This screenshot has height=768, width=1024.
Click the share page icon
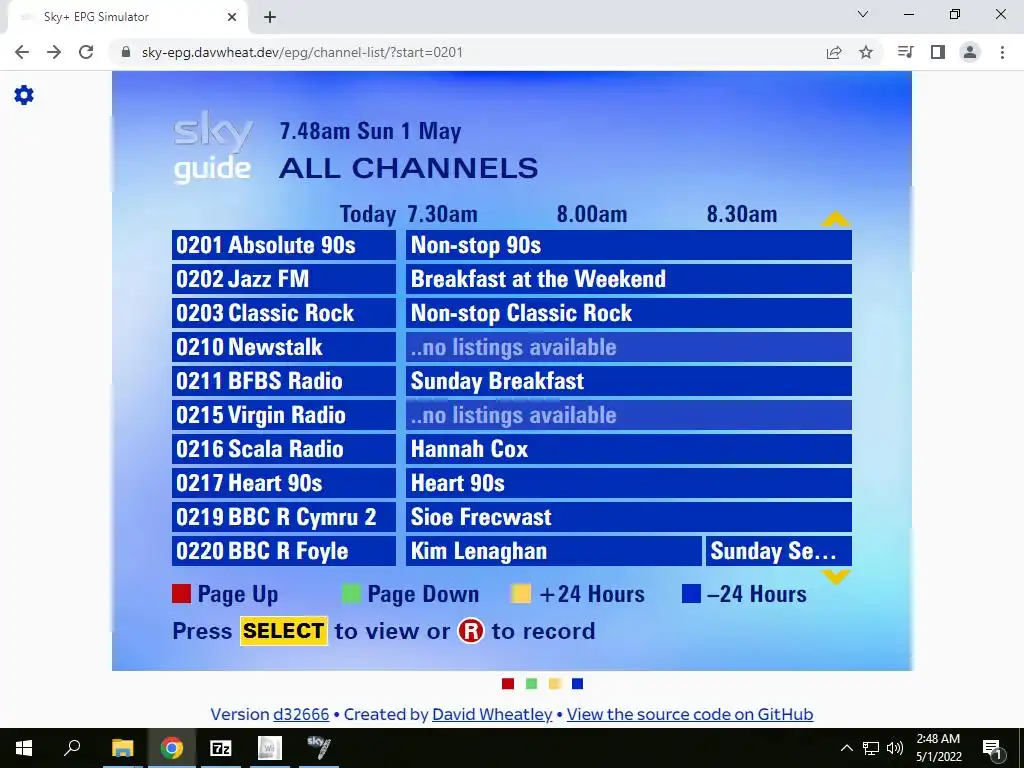point(834,52)
